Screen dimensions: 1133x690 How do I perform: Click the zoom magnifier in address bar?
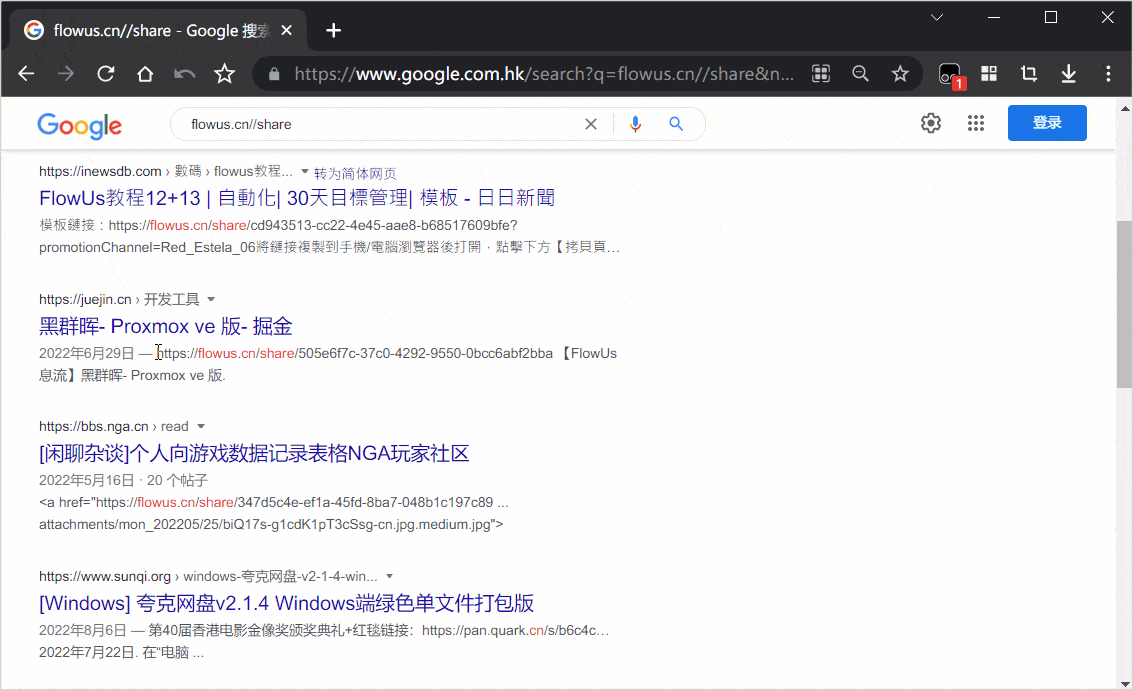[860, 74]
